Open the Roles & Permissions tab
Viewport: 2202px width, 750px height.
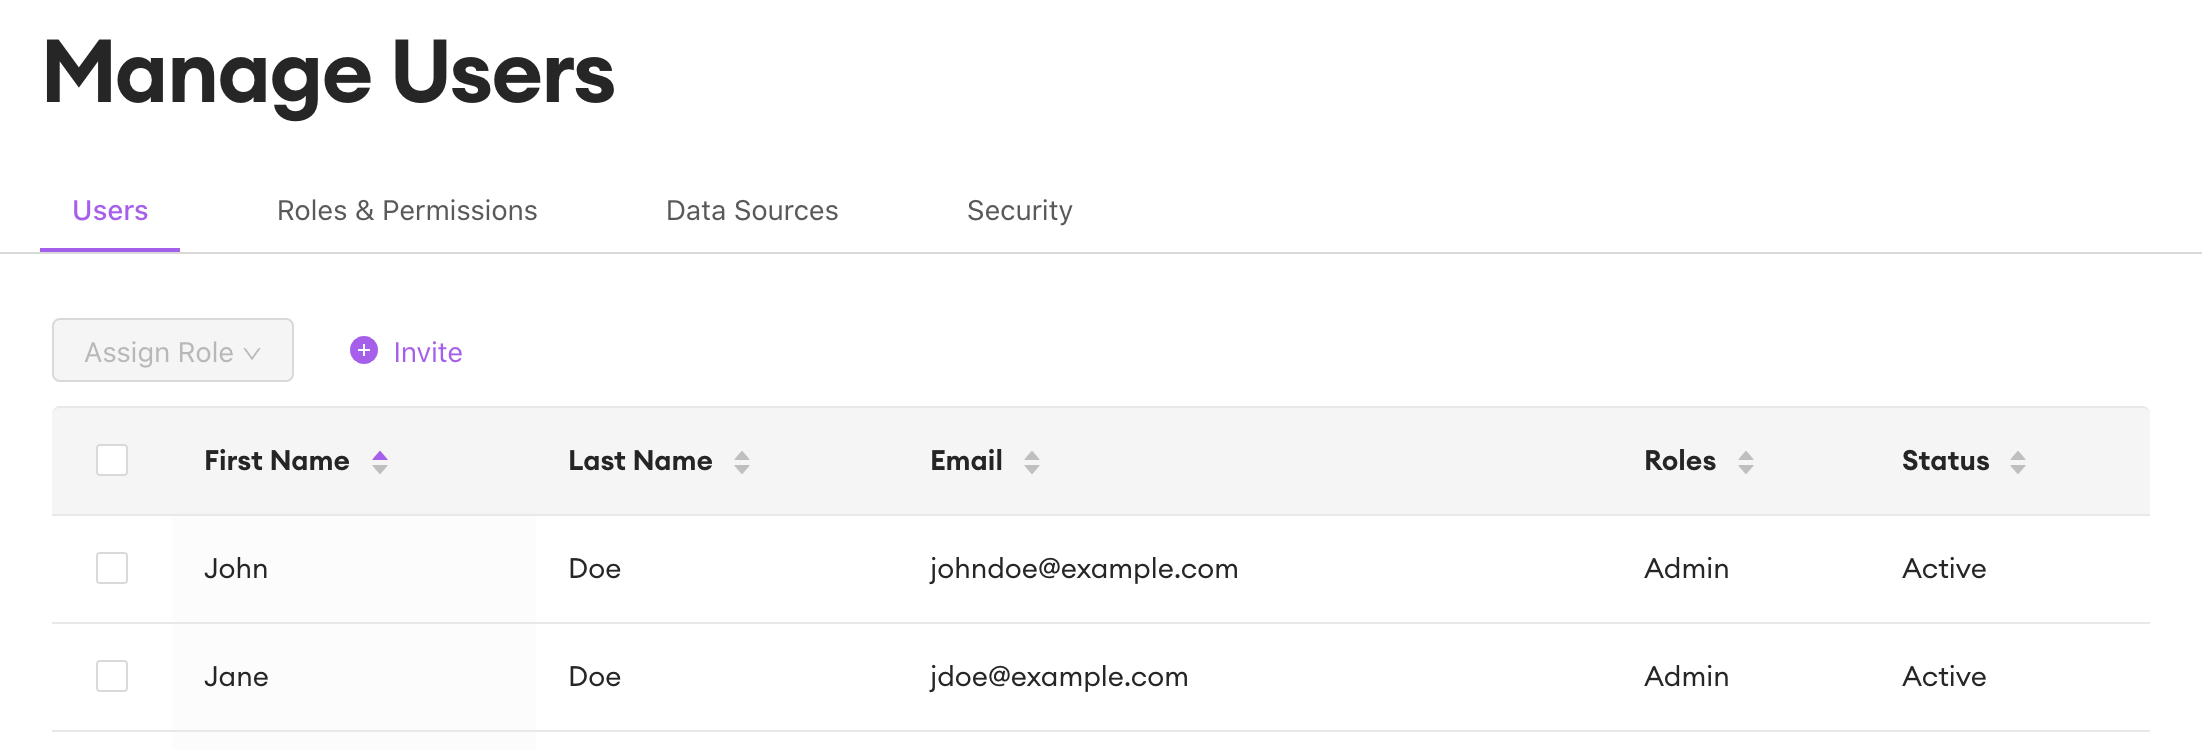coord(407,211)
